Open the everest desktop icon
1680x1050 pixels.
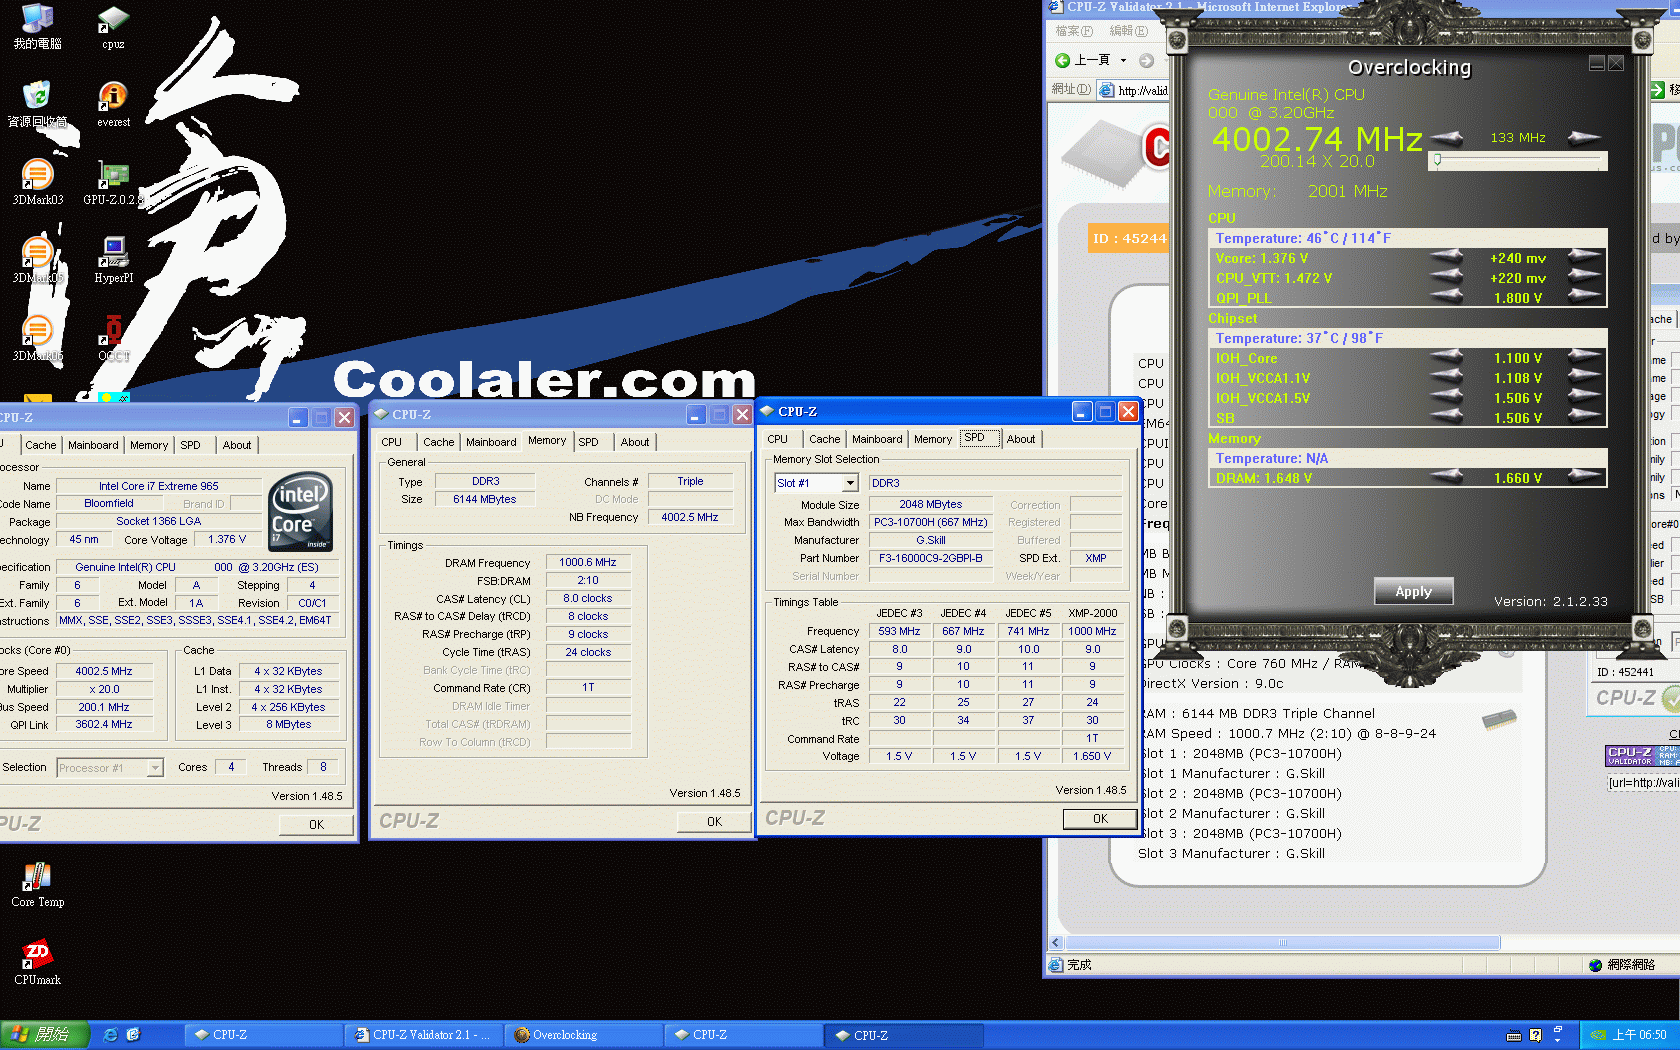113,104
